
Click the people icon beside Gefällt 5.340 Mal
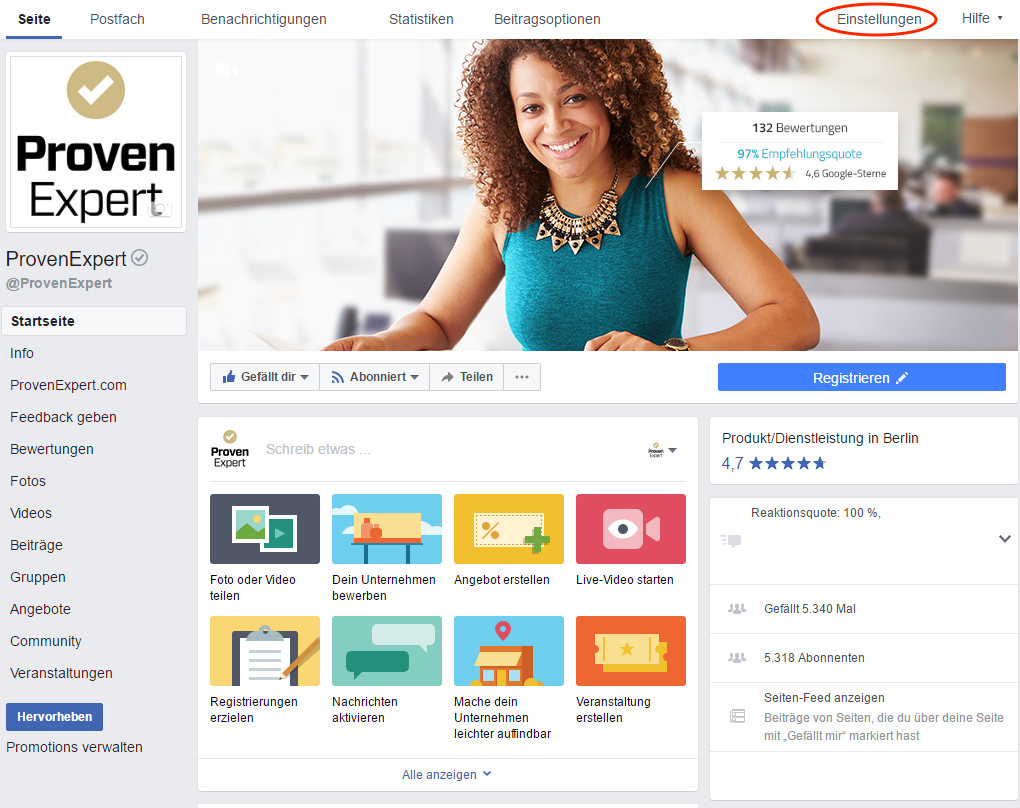coord(737,609)
